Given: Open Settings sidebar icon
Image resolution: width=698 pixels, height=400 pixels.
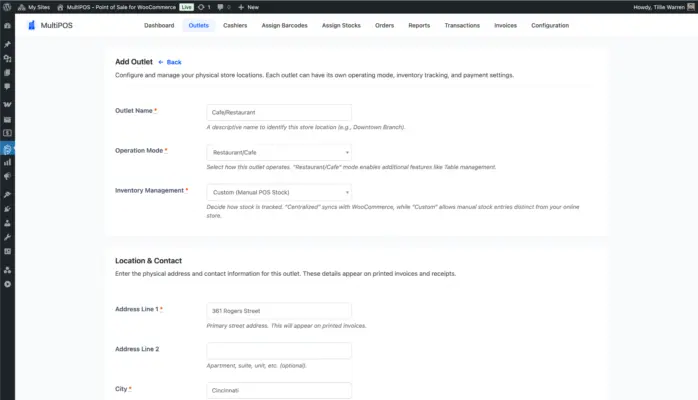Looking at the screenshot, I should point(7,251).
